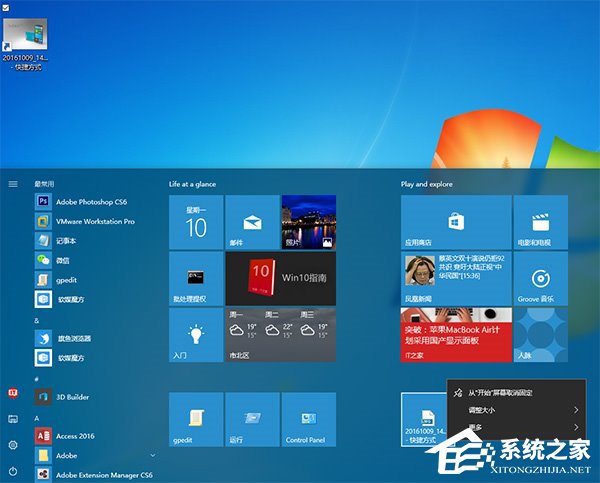
Task: Open the Photos (照片) tile thumbnail
Action: (307, 222)
